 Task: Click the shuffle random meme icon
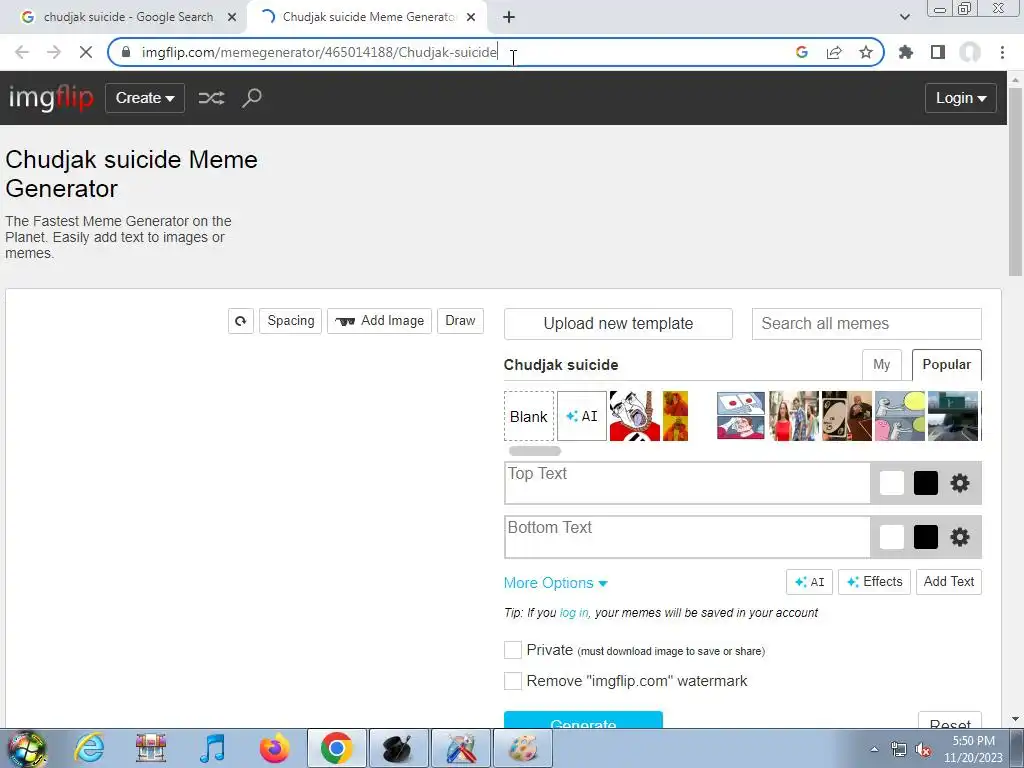point(212,98)
